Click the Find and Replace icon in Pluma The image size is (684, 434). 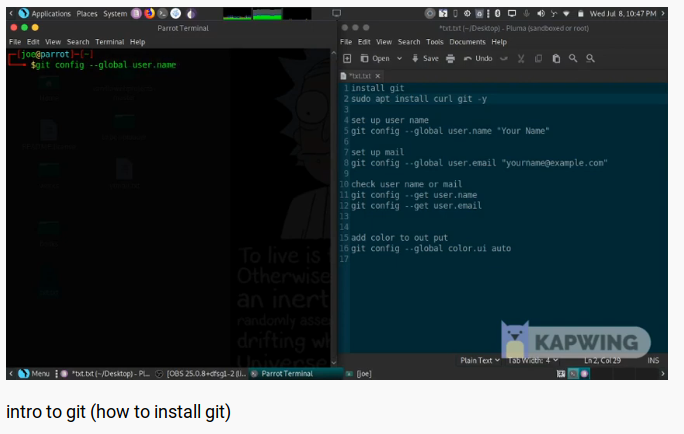click(x=591, y=58)
